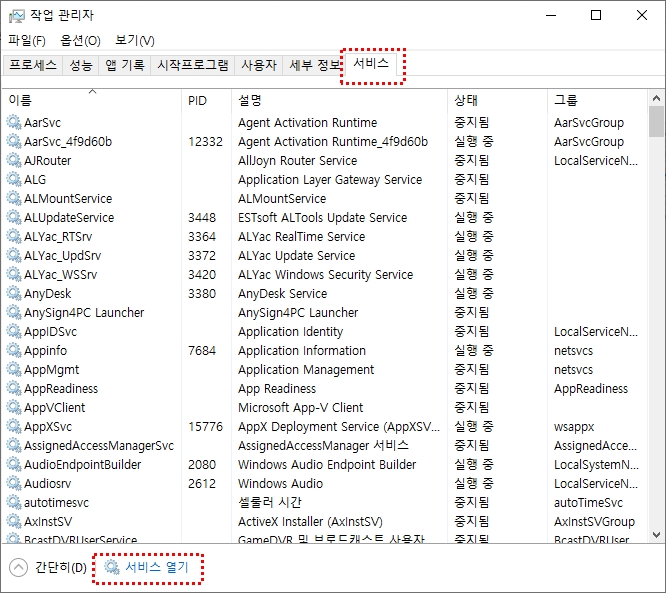Image resolution: width=666 pixels, height=593 pixels.
Task: Switch to the 세부 정보 tab
Action: point(313,65)
